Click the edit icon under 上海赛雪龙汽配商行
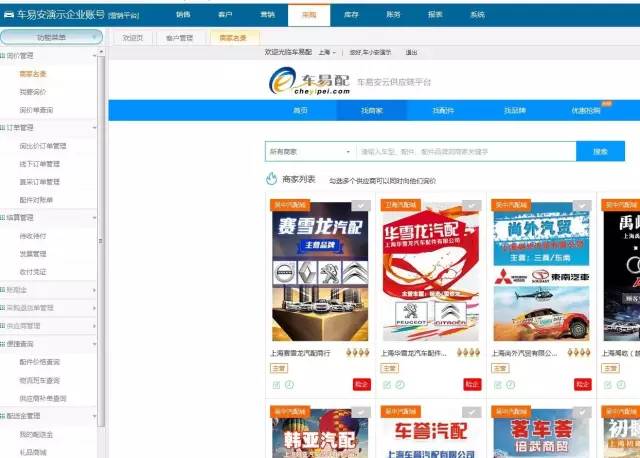This screenshot has height=458, width=640. pyautogui.click(x=276, y=385)
